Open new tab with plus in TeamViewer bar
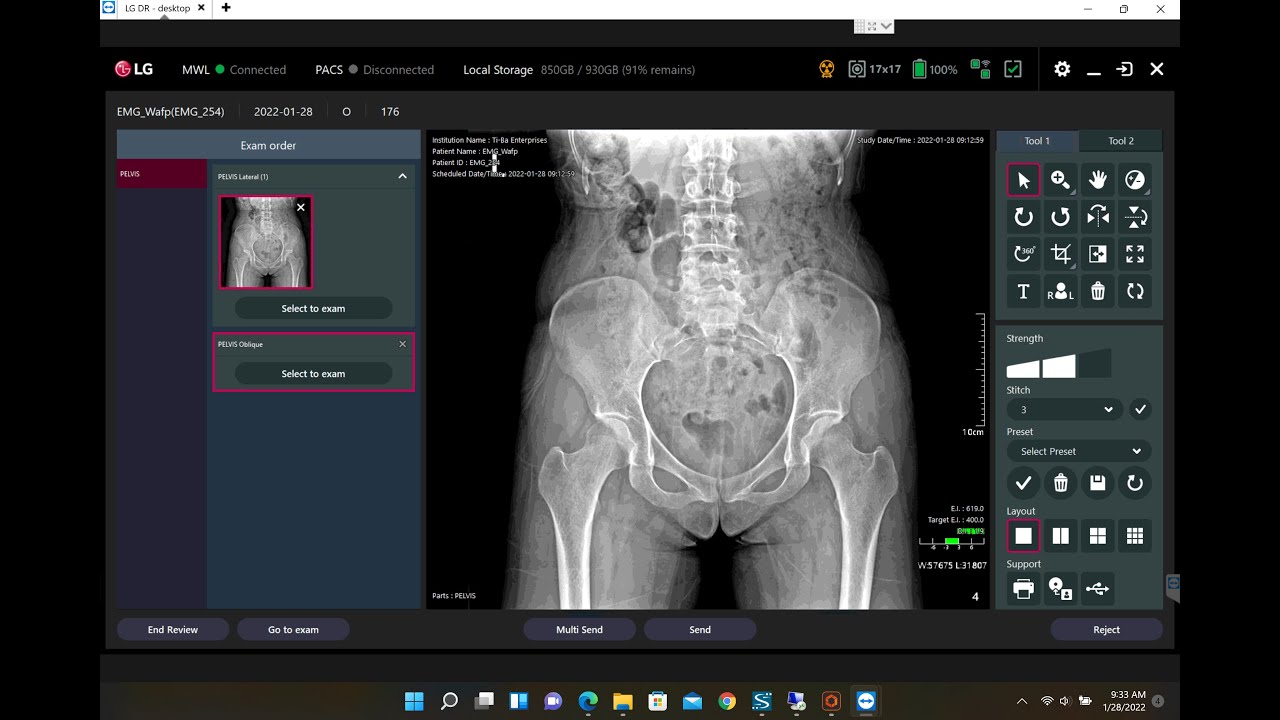This screenshot has width=1280, height=720. click(x=226, y=8)
